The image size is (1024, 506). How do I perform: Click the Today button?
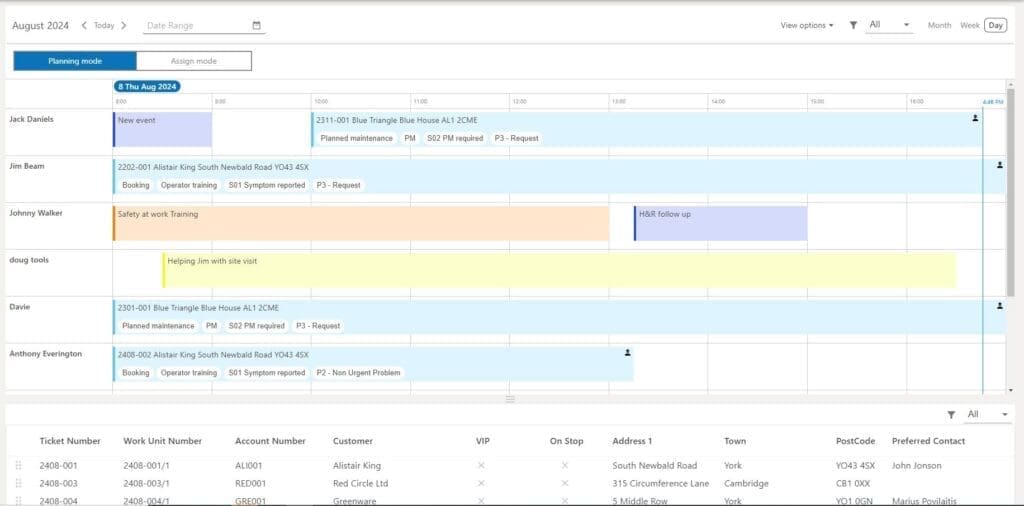point(104,25)
